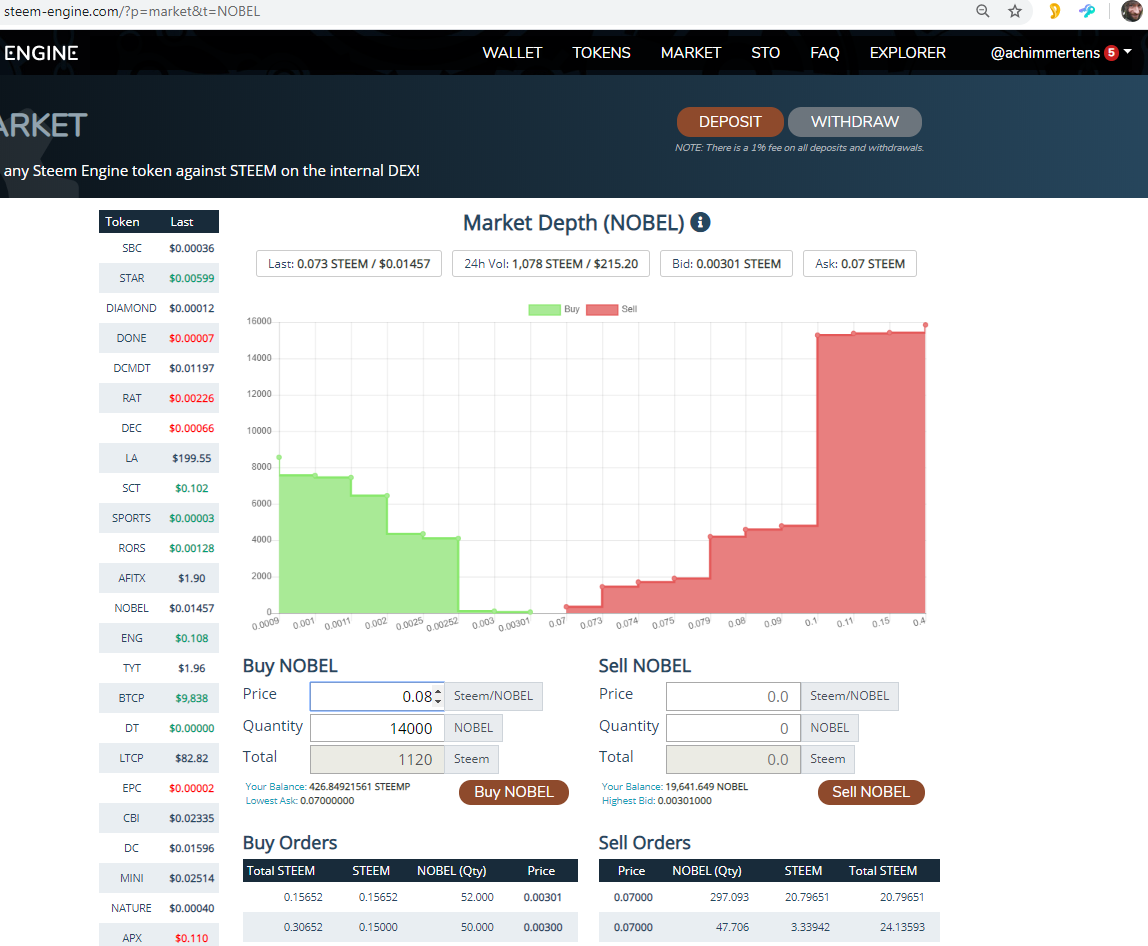Adjust the Buy price stepper arrows
Screen dimensions: 1148x946
438,696
